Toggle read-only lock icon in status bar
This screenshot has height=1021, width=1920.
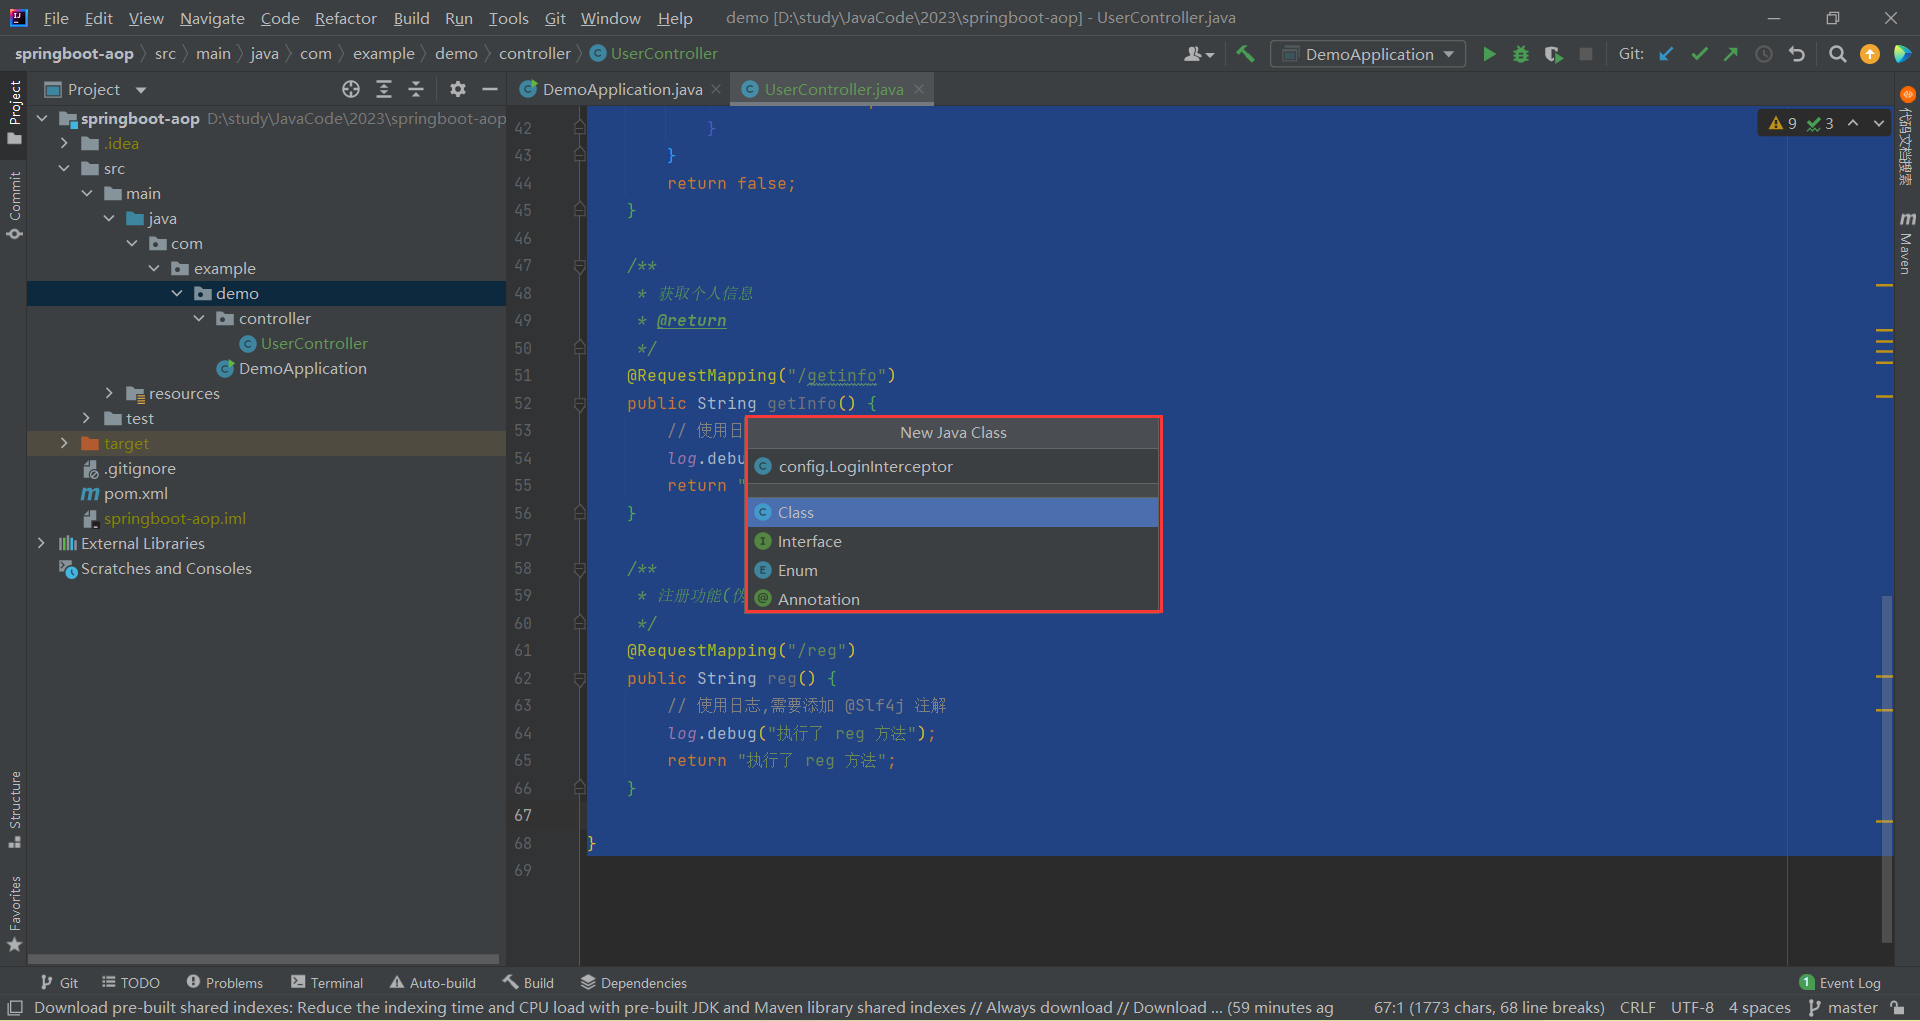1898,1008
